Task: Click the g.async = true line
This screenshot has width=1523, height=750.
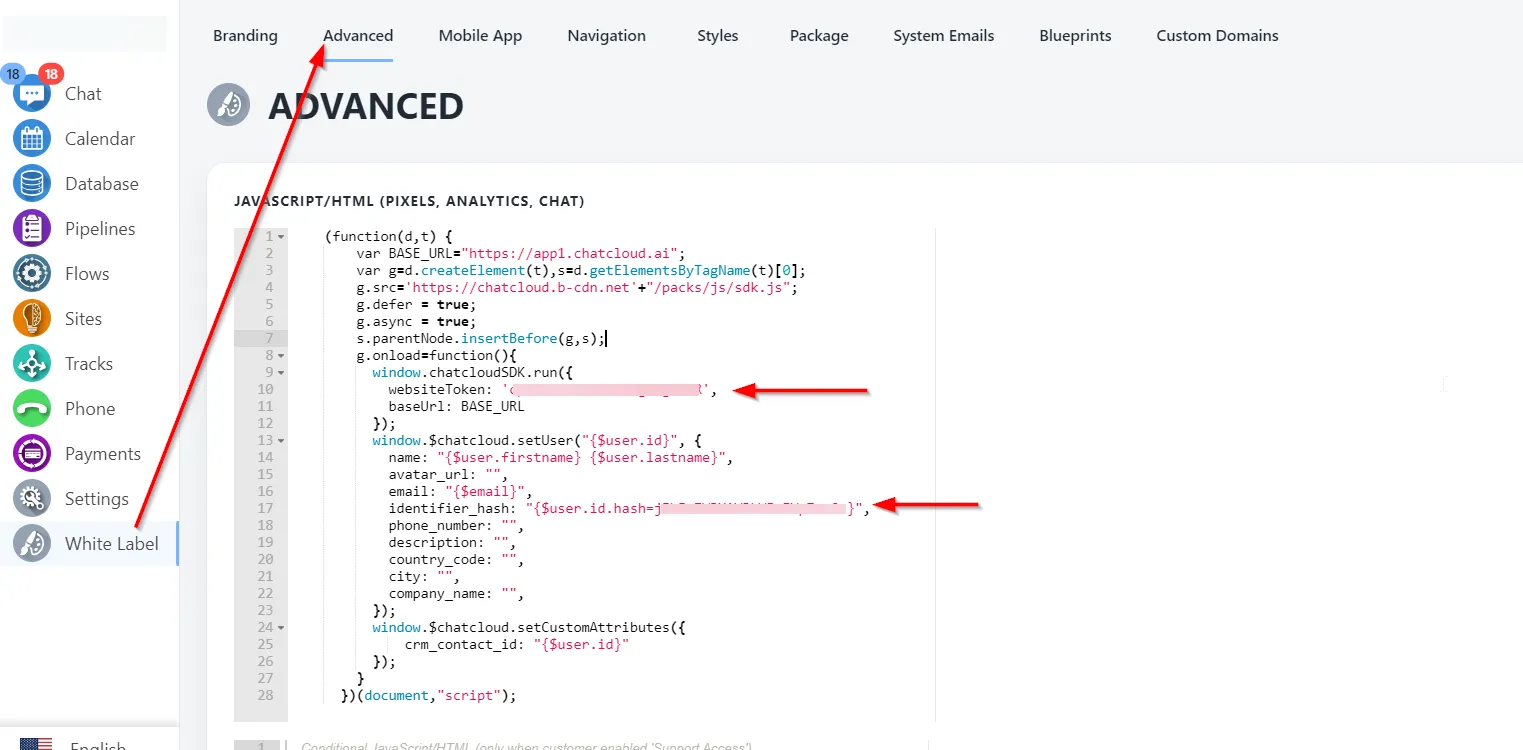Action: [x=417, y=322]
